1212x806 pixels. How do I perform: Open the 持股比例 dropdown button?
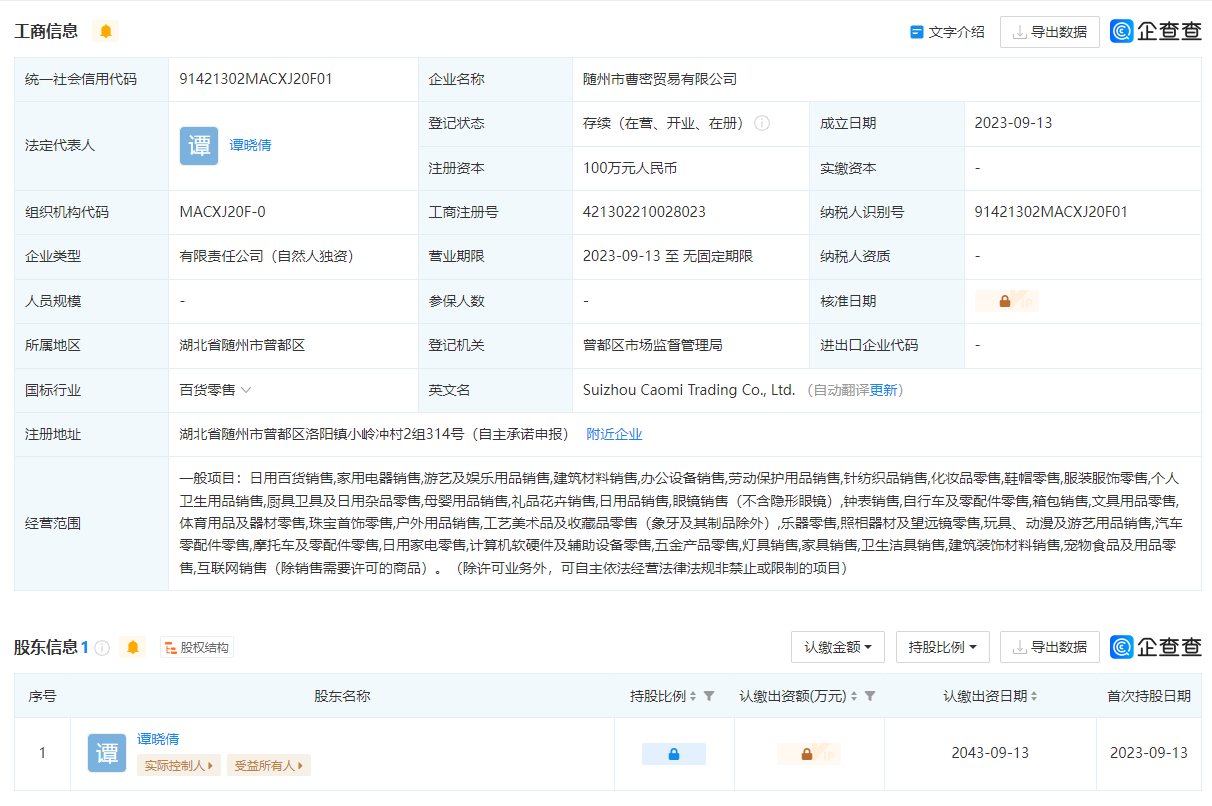(x=943, y=647)
